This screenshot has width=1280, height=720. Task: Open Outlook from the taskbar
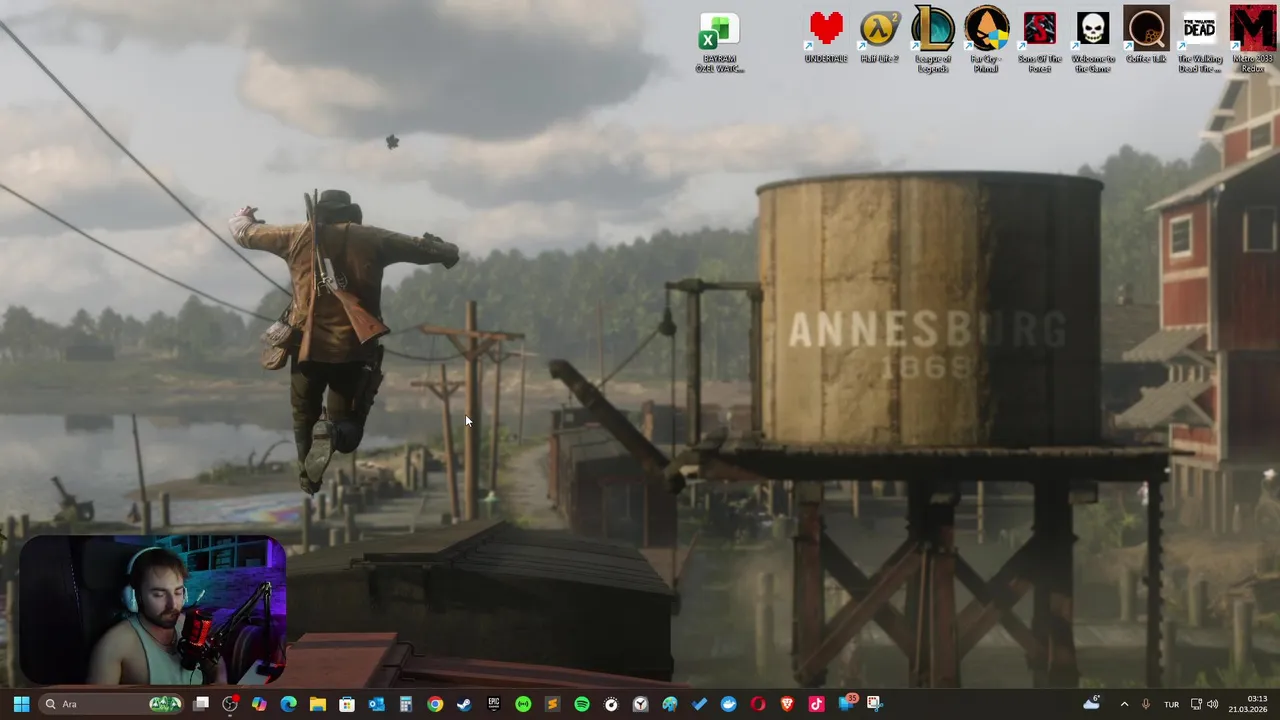tap(376, 704)
